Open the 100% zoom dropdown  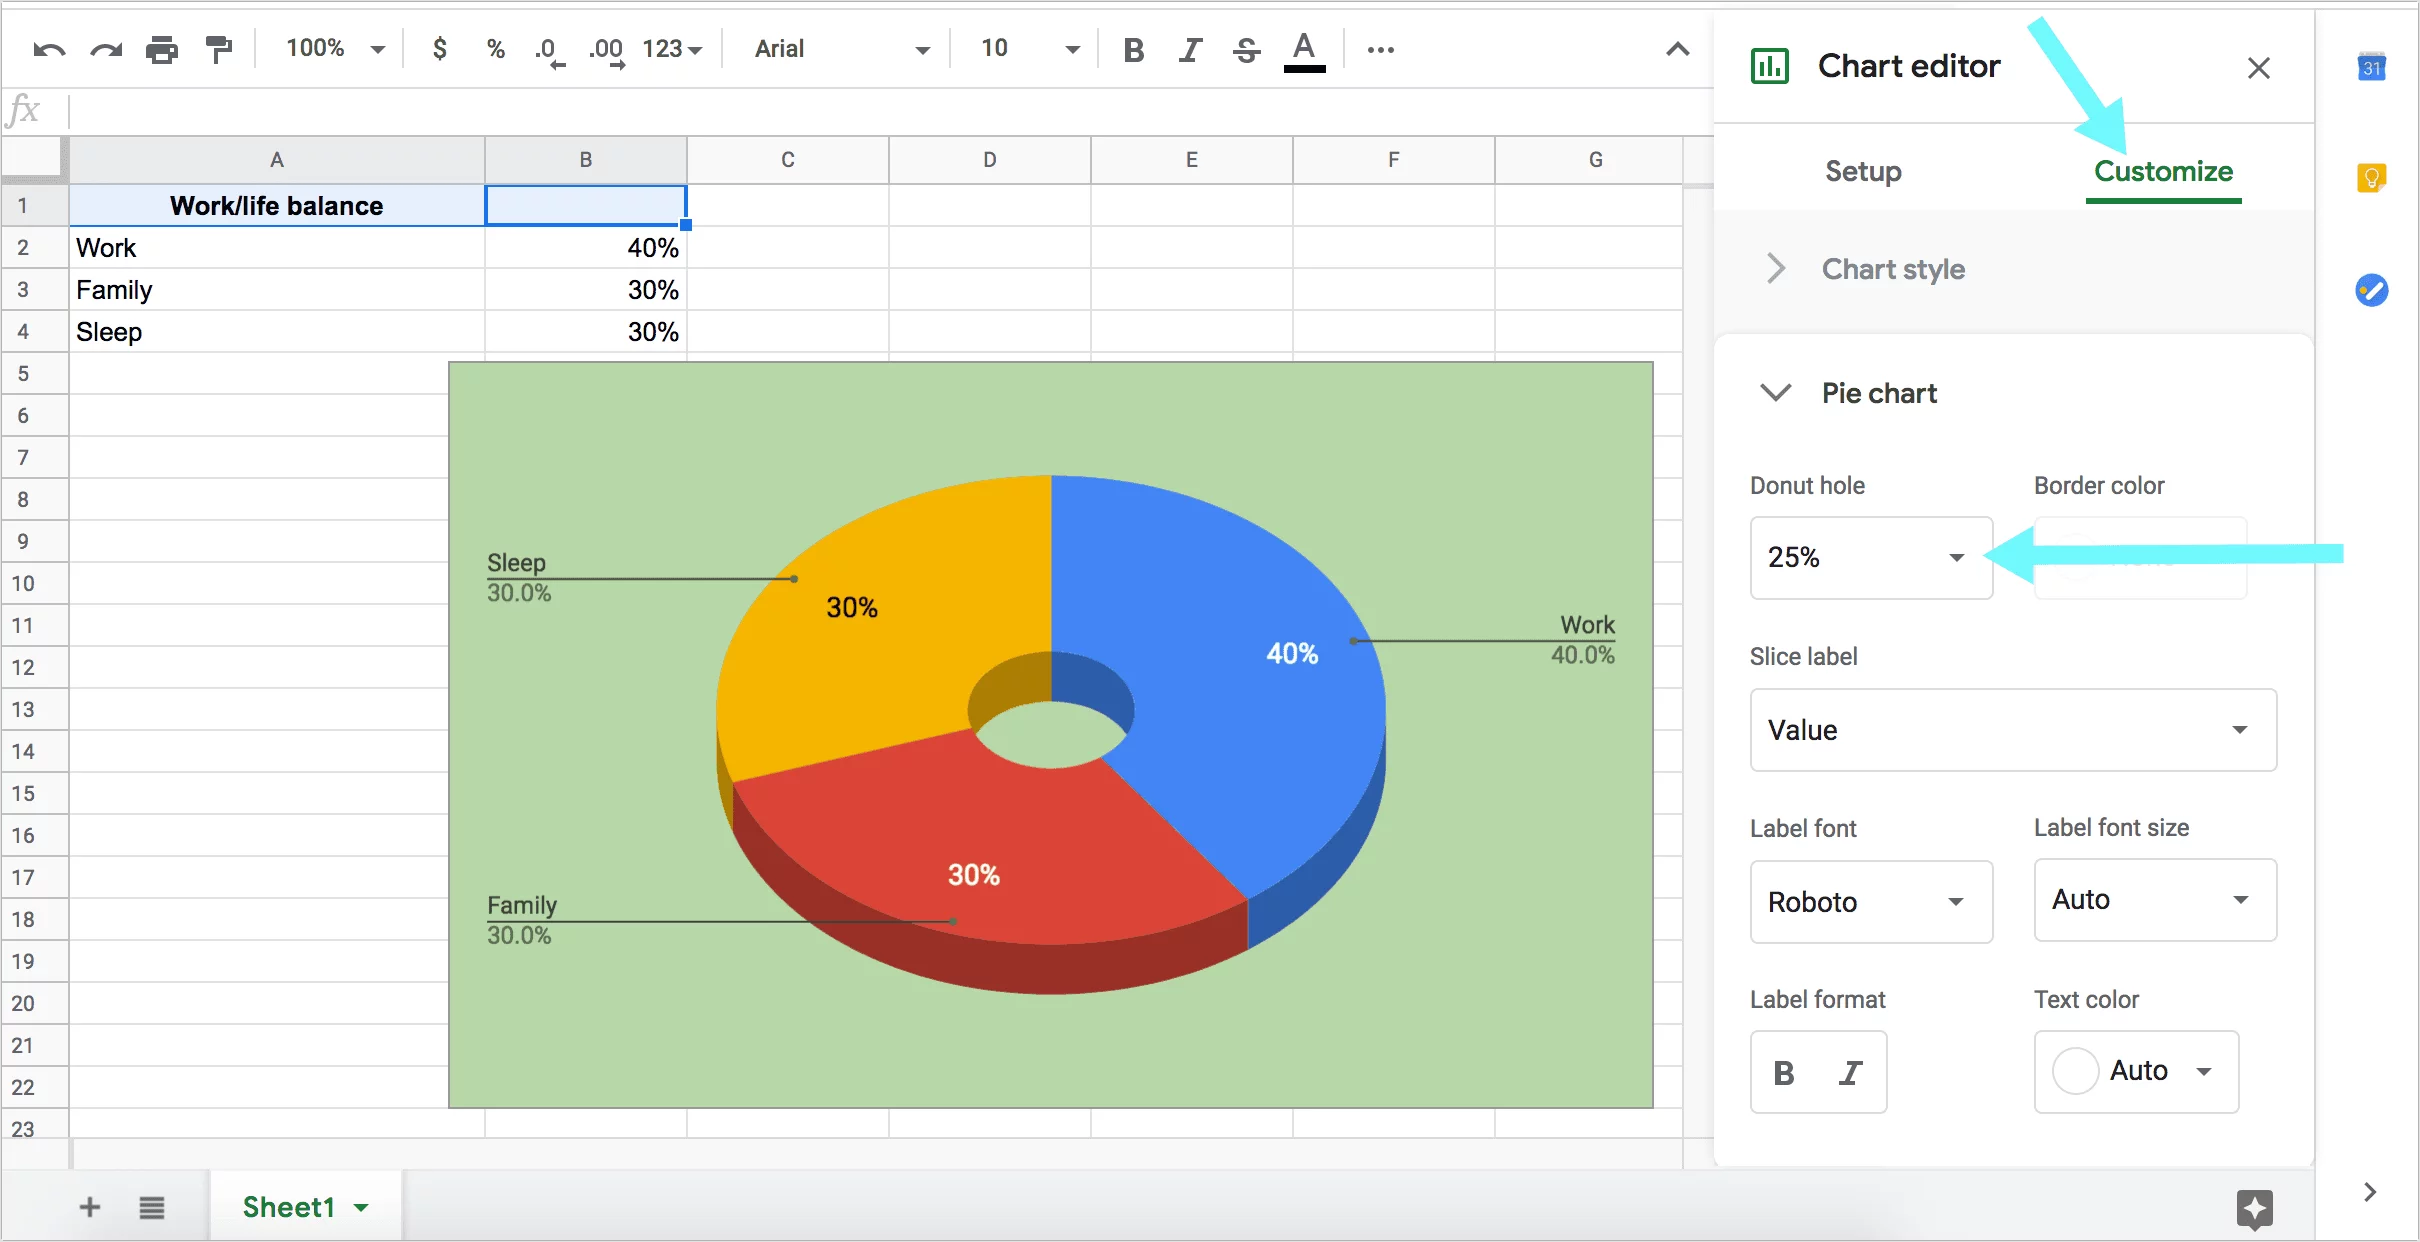click(x=335, y=48)
